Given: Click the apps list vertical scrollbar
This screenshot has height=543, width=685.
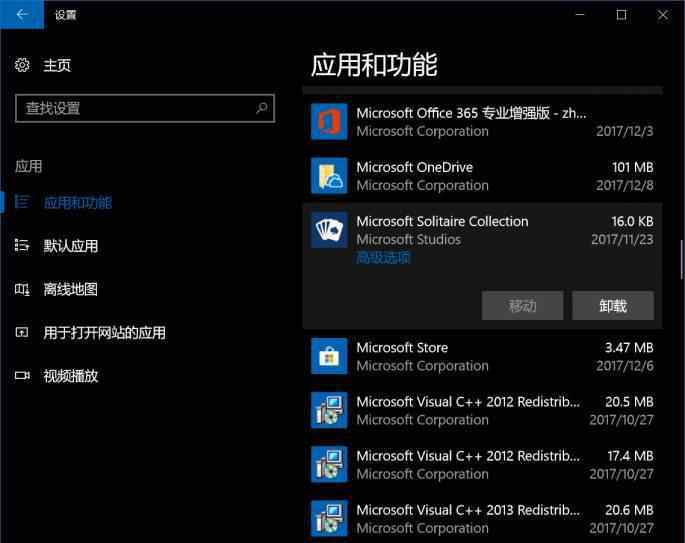Looking at the screenshot, I should (682, 260).
